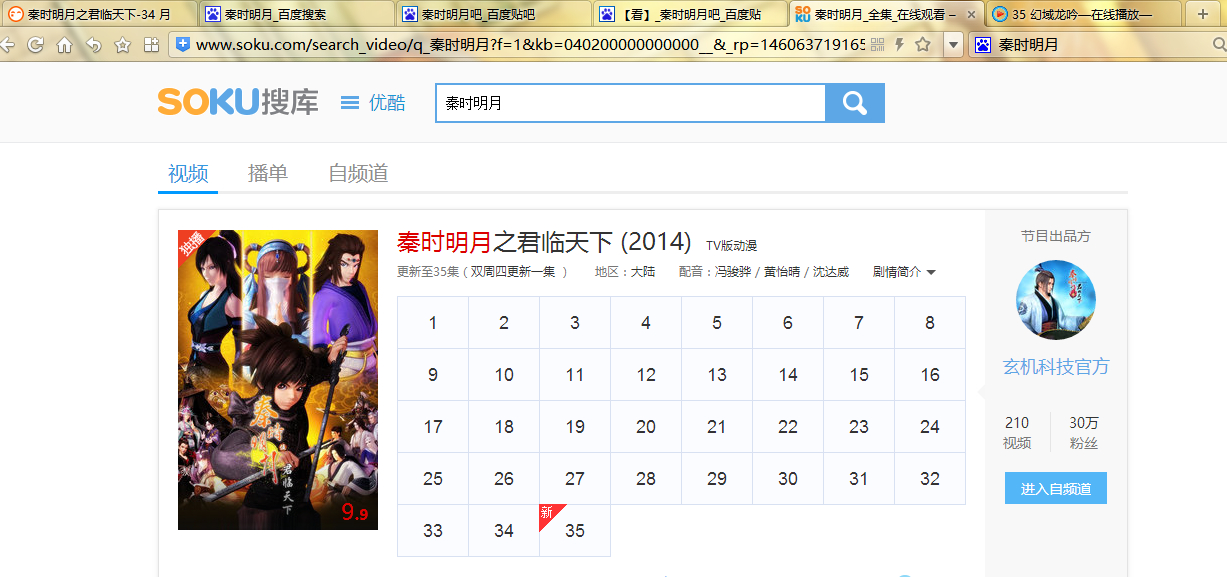
Task: Expand the 剧情简介 dropdown
Action: pos(904,272)
